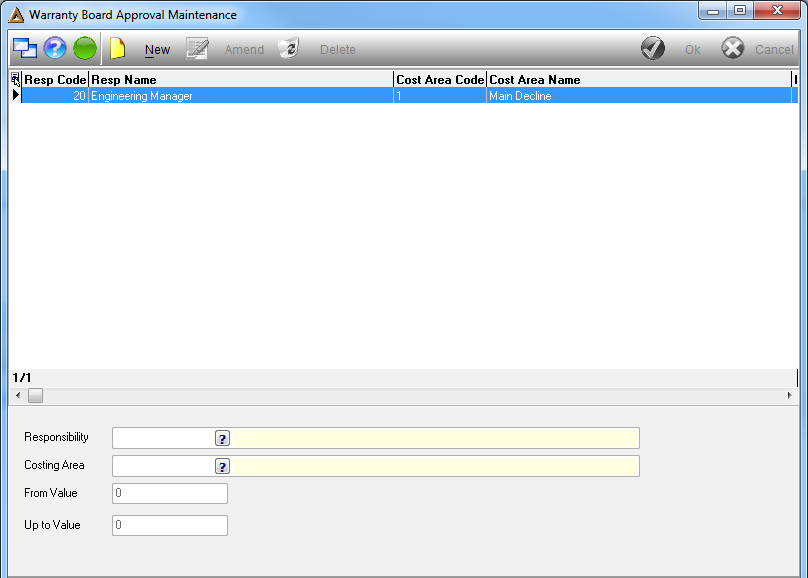Click the scroll right arrow of grid
808x578 pixels.
point(789,396)
